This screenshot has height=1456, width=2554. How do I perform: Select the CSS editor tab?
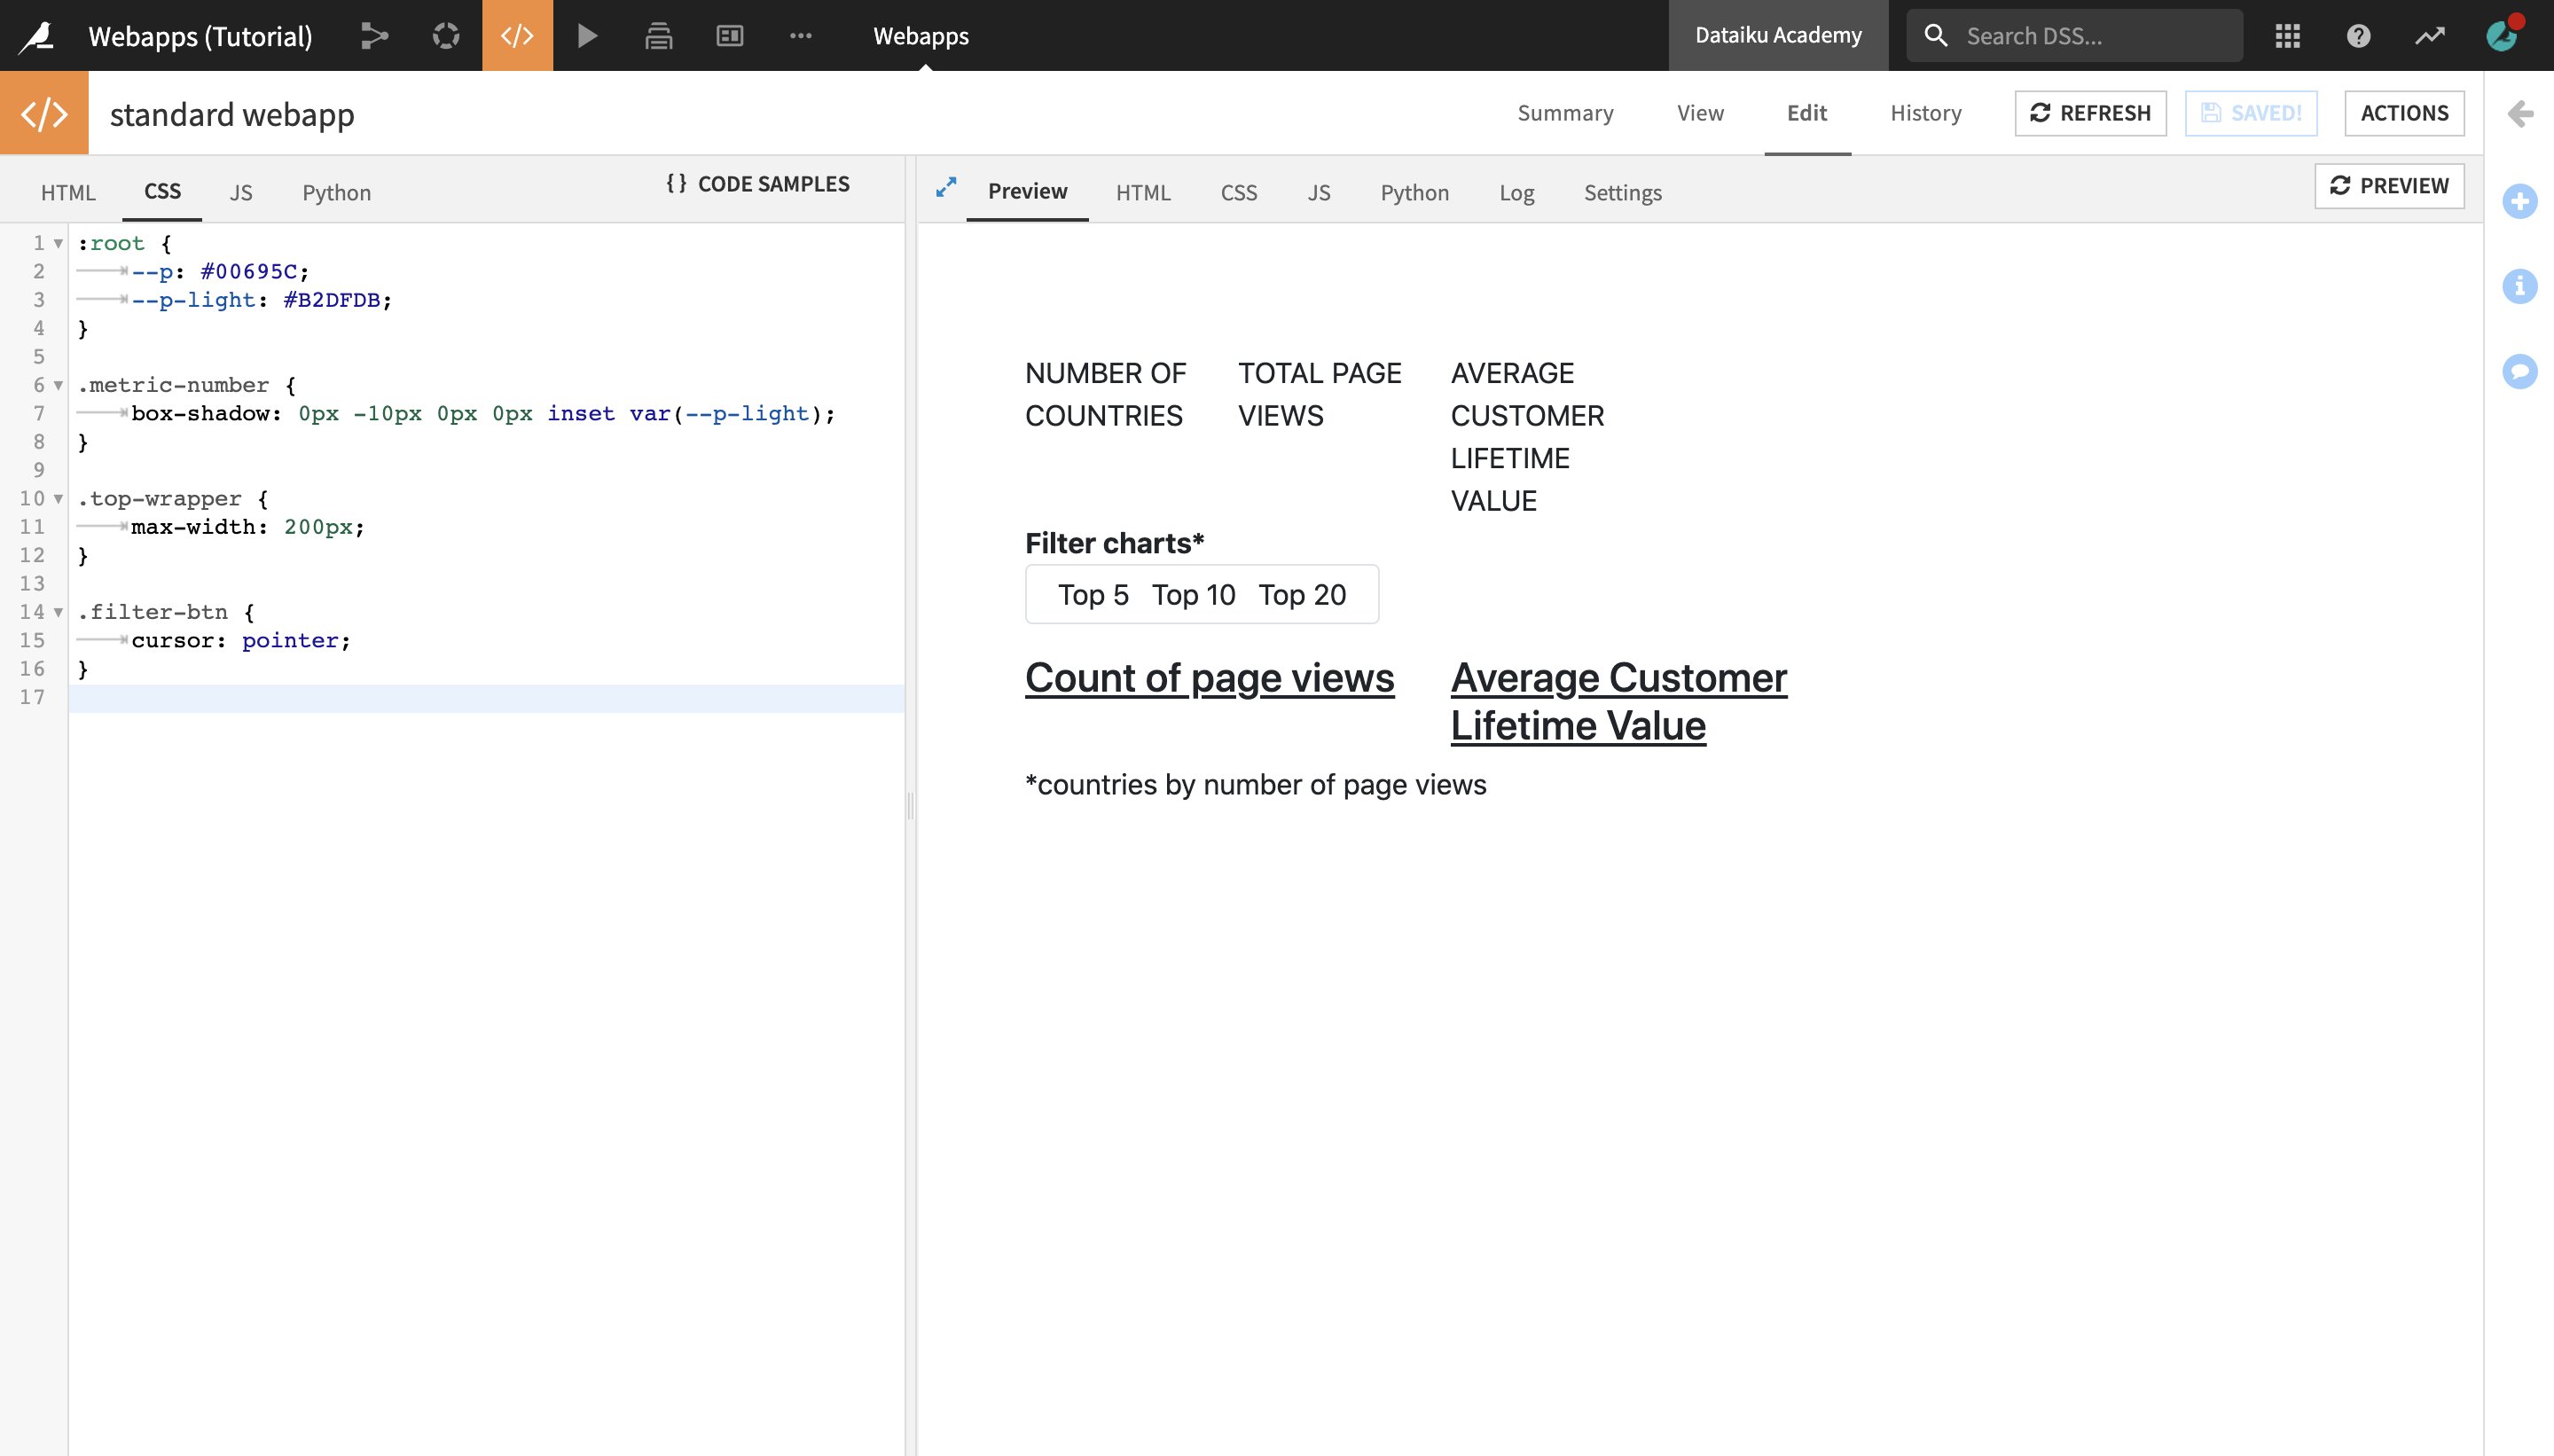pos(162,191)
